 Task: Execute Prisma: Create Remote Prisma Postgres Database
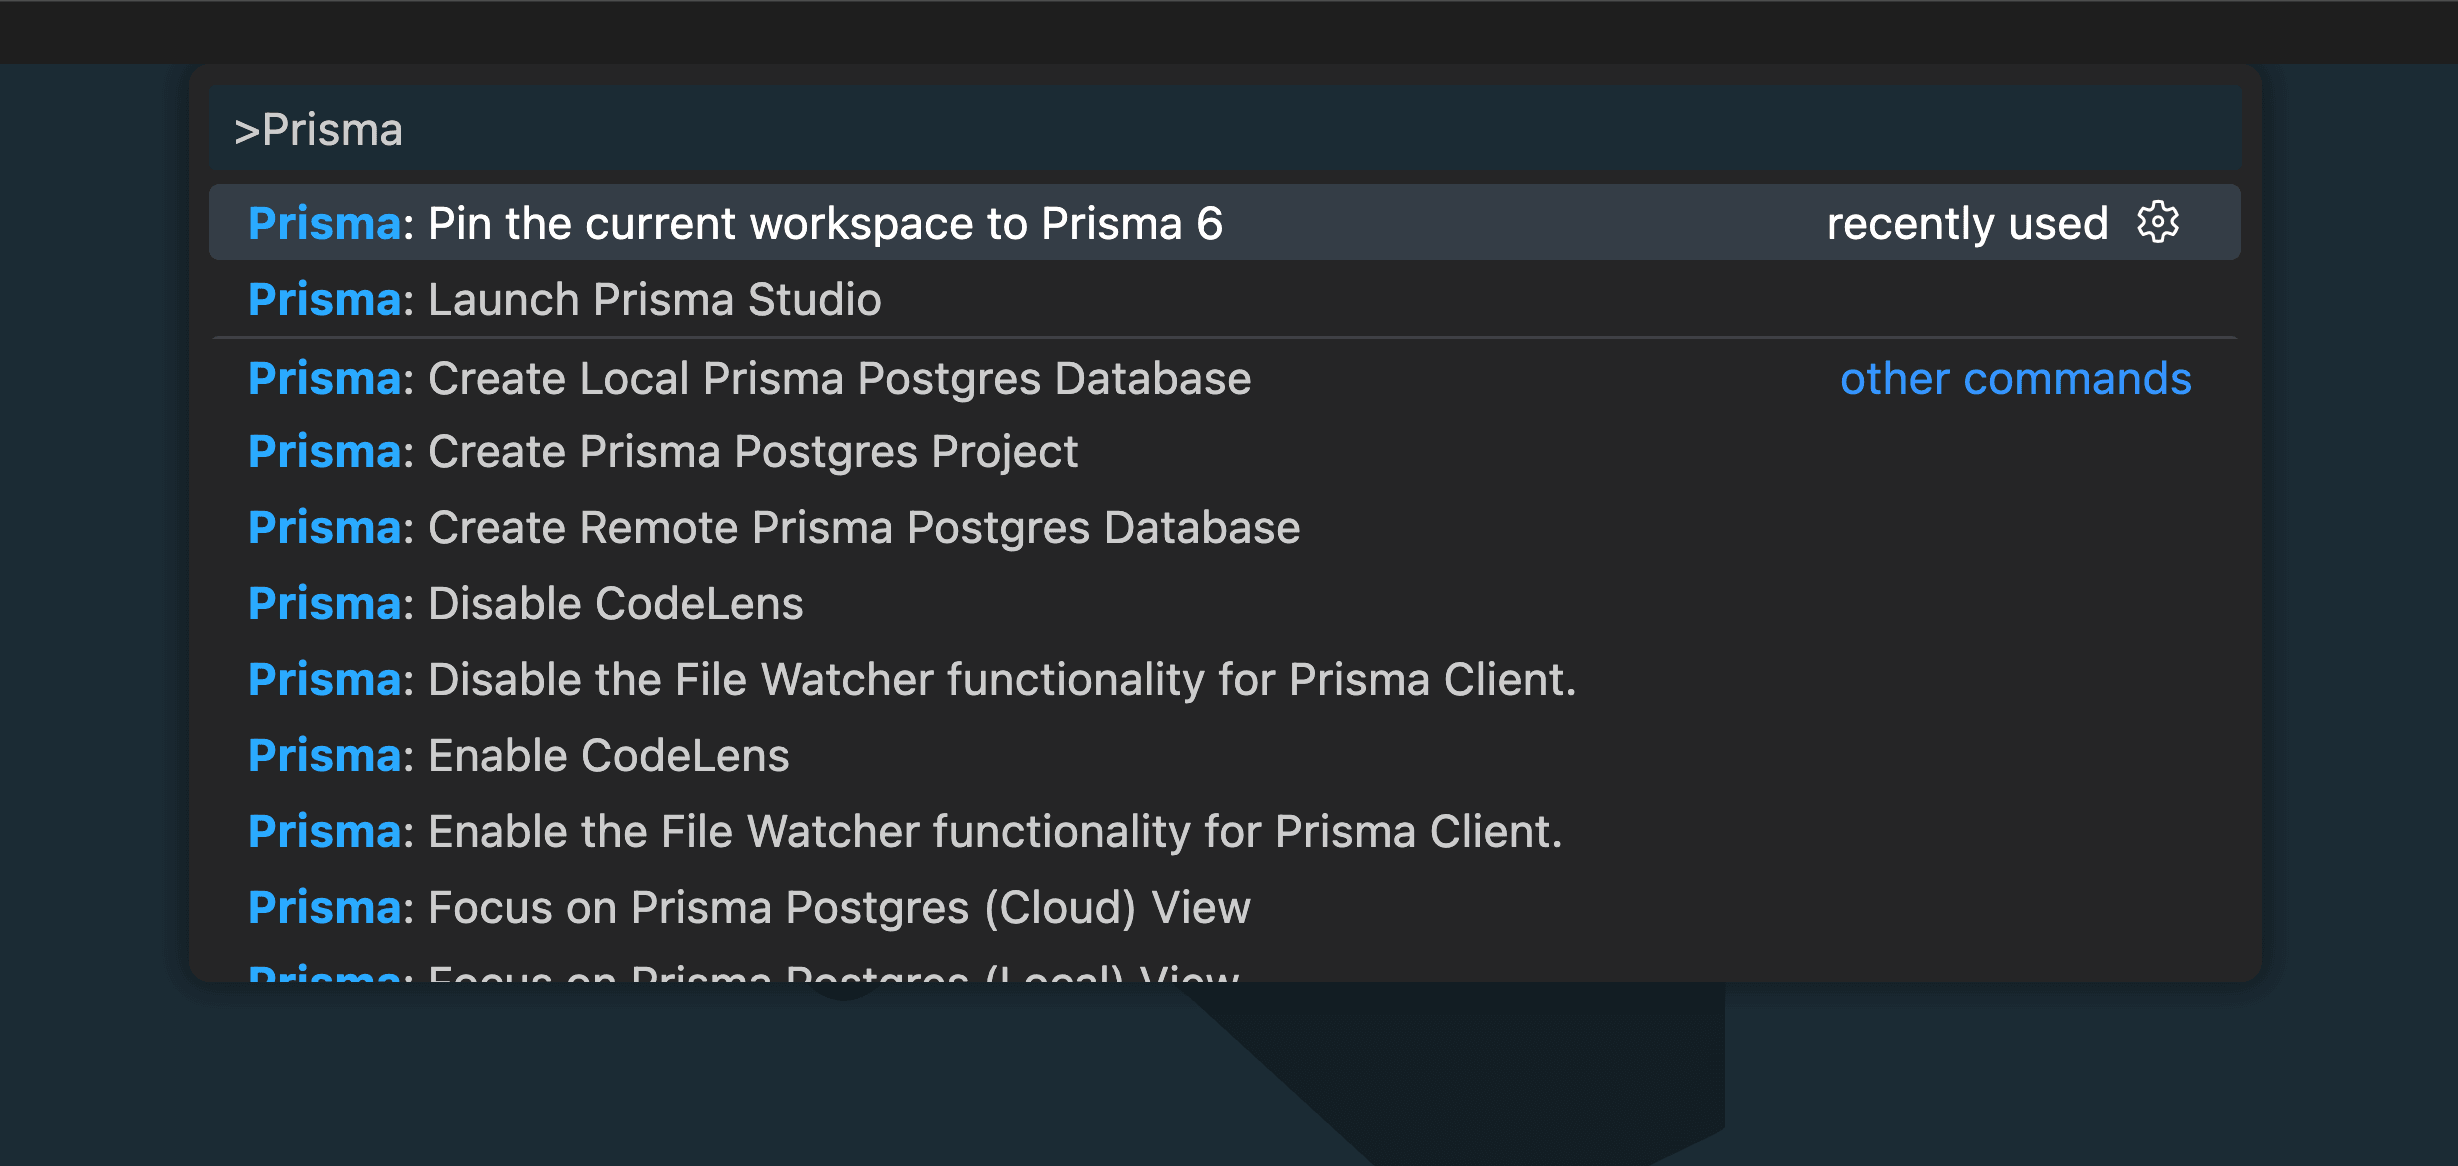coord(773,526)
